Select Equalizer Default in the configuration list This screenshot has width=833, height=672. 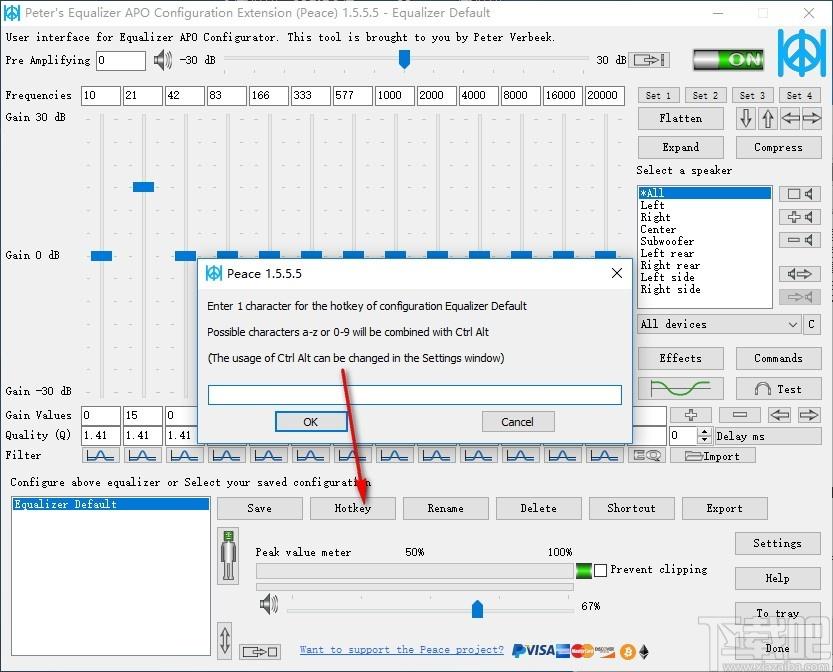pos(111,504)
